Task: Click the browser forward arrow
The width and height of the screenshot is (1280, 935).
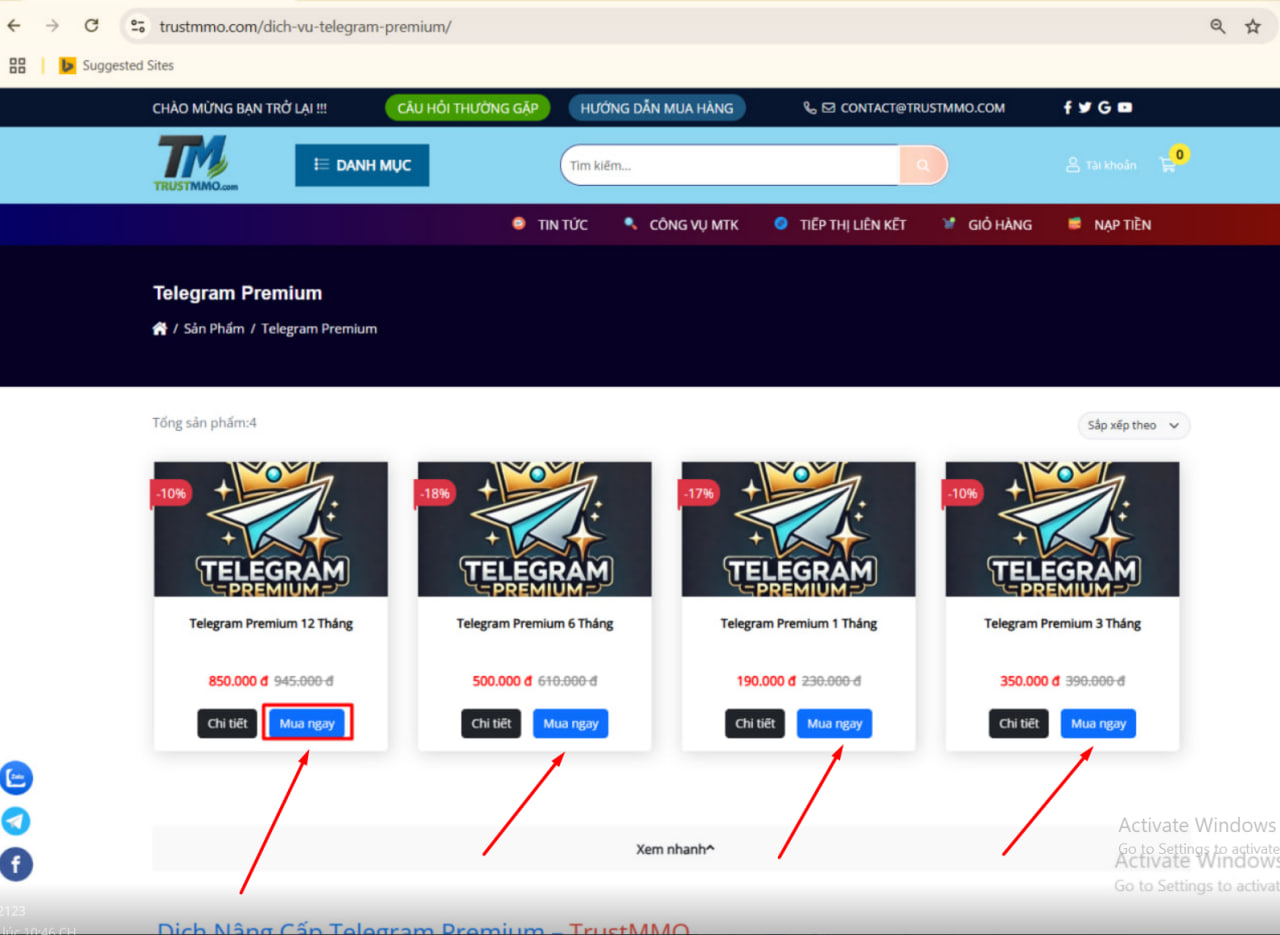Action: pos(52,26)
